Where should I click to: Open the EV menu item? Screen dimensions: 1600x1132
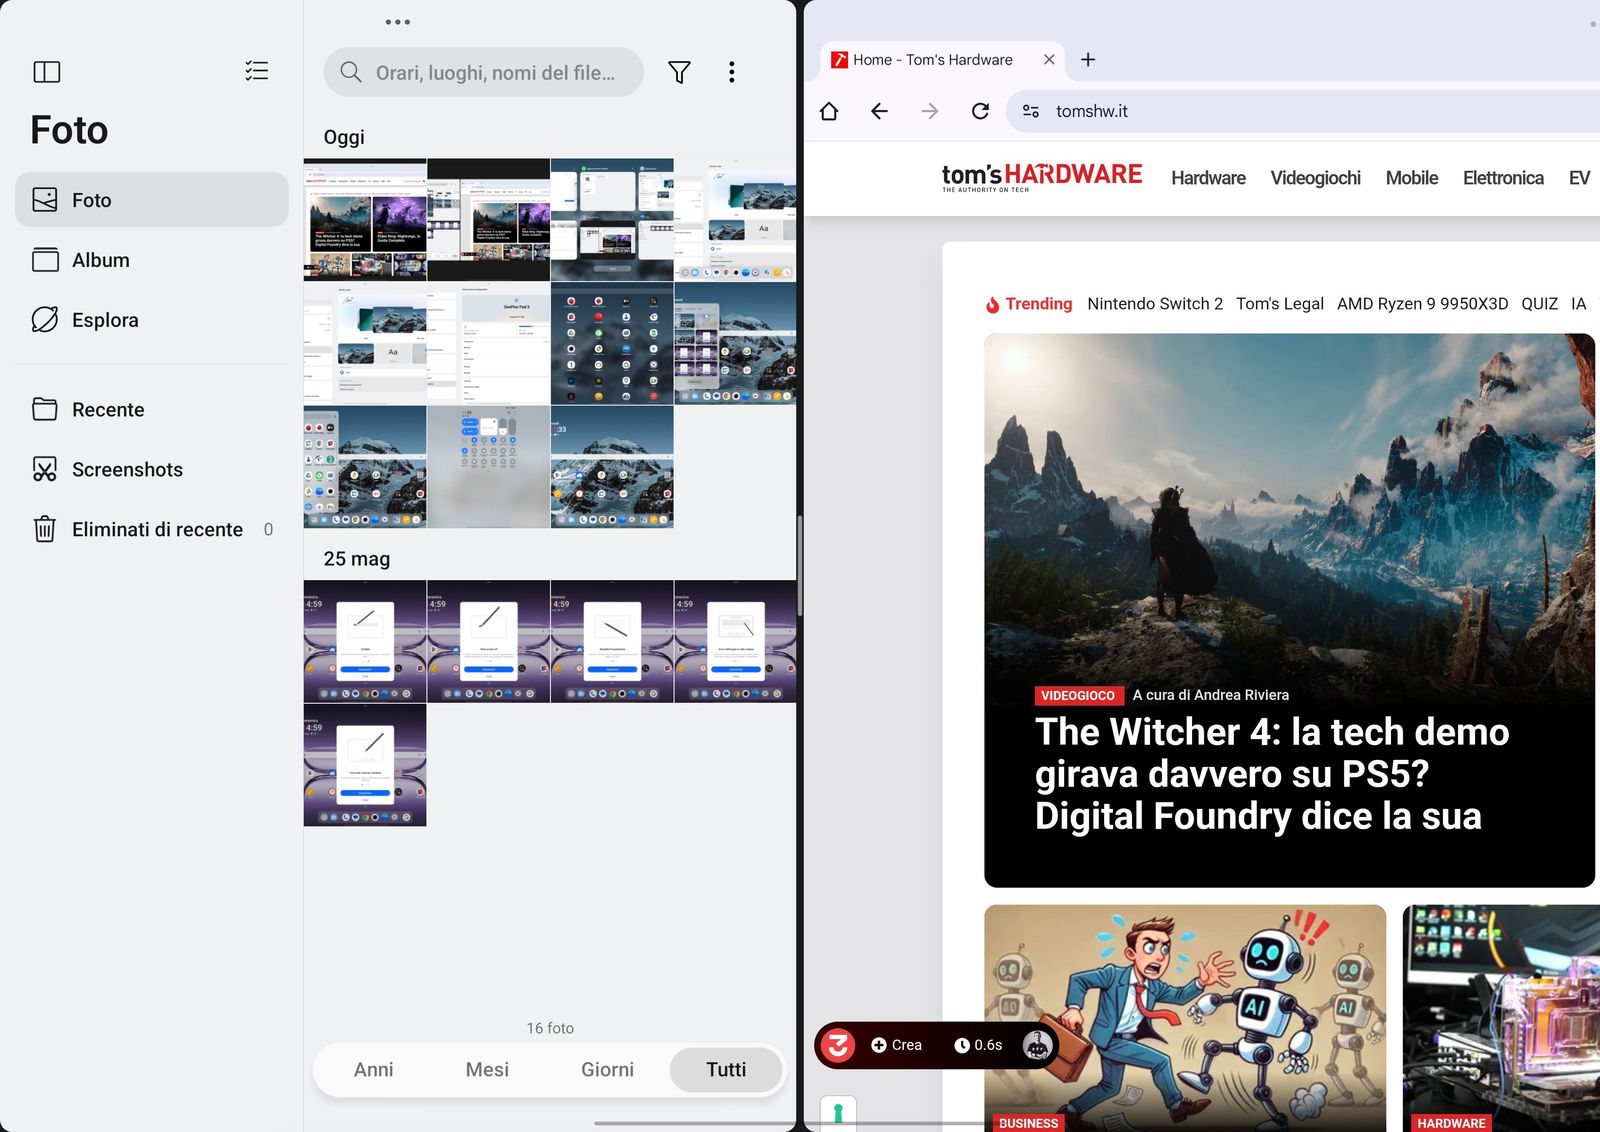click(x=1579, y=178)
